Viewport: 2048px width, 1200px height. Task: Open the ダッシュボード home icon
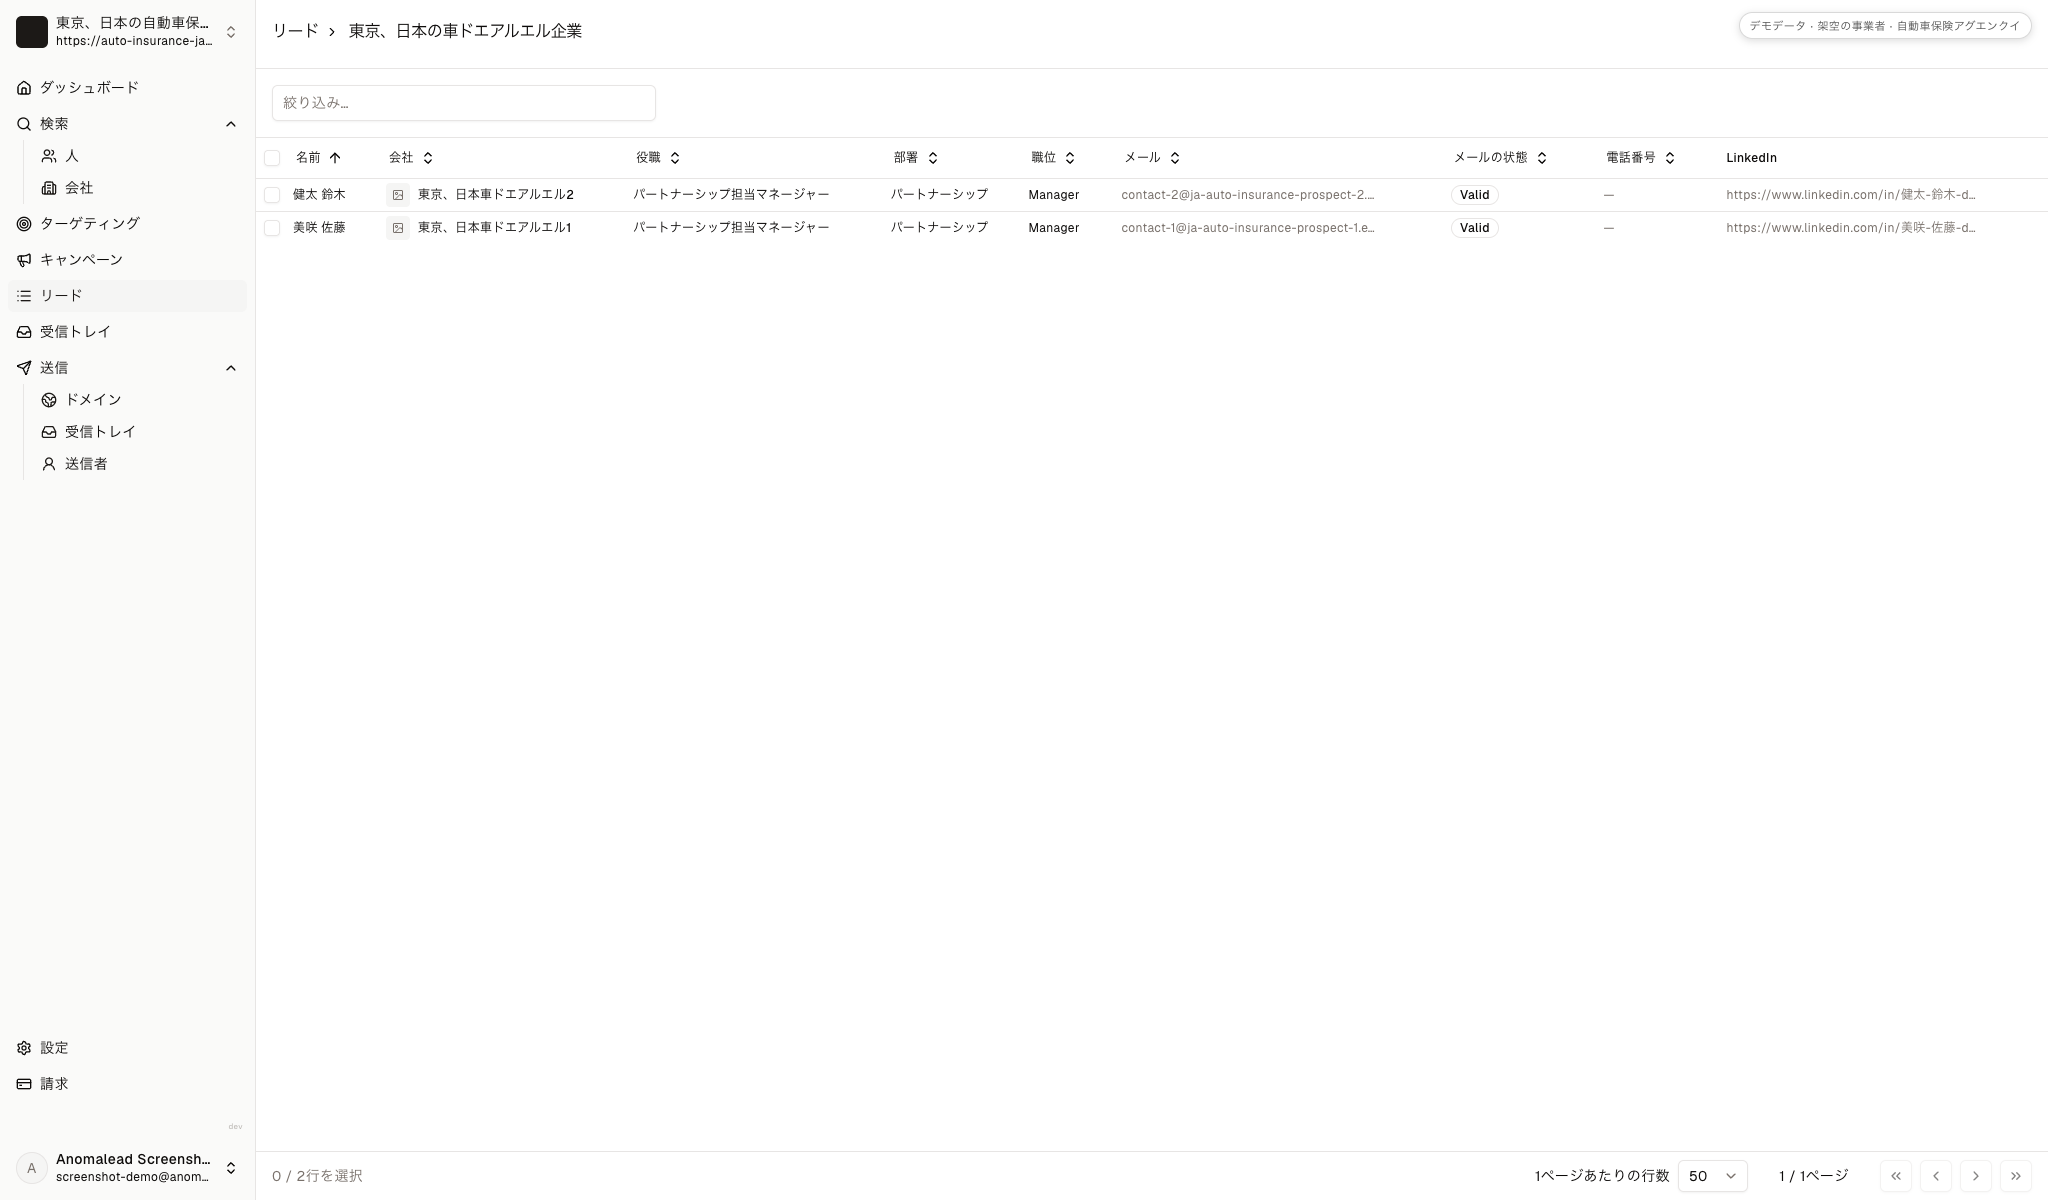(x=24, y=88)
